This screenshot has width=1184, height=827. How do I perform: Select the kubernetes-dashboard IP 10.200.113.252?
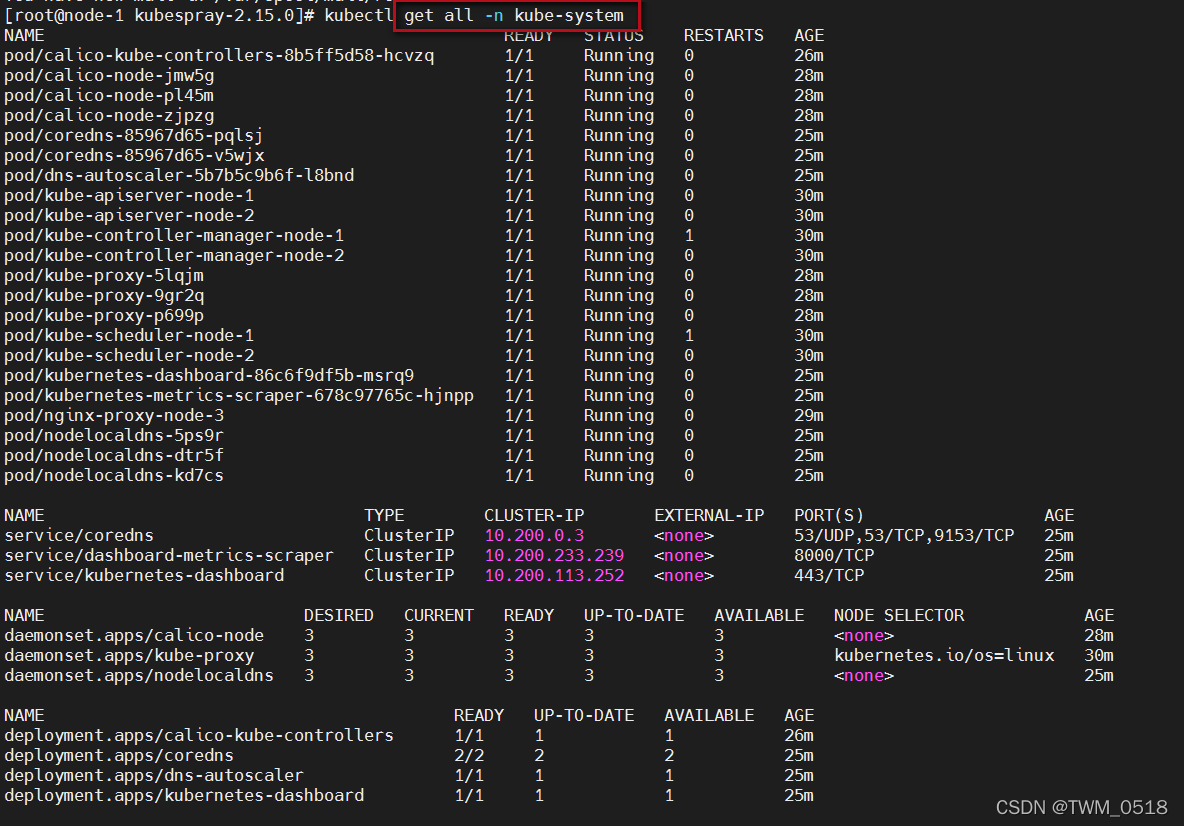click(x=554, y=576)
